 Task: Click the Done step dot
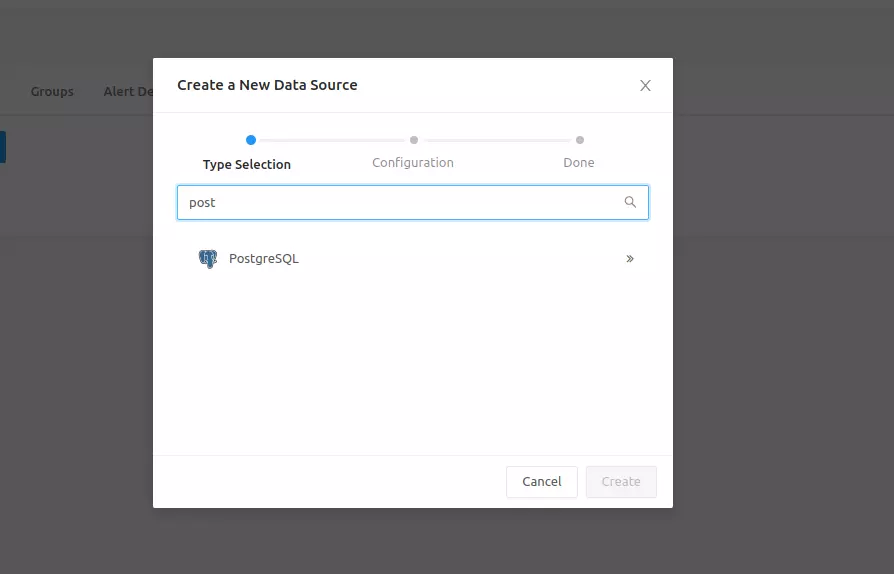580,140
